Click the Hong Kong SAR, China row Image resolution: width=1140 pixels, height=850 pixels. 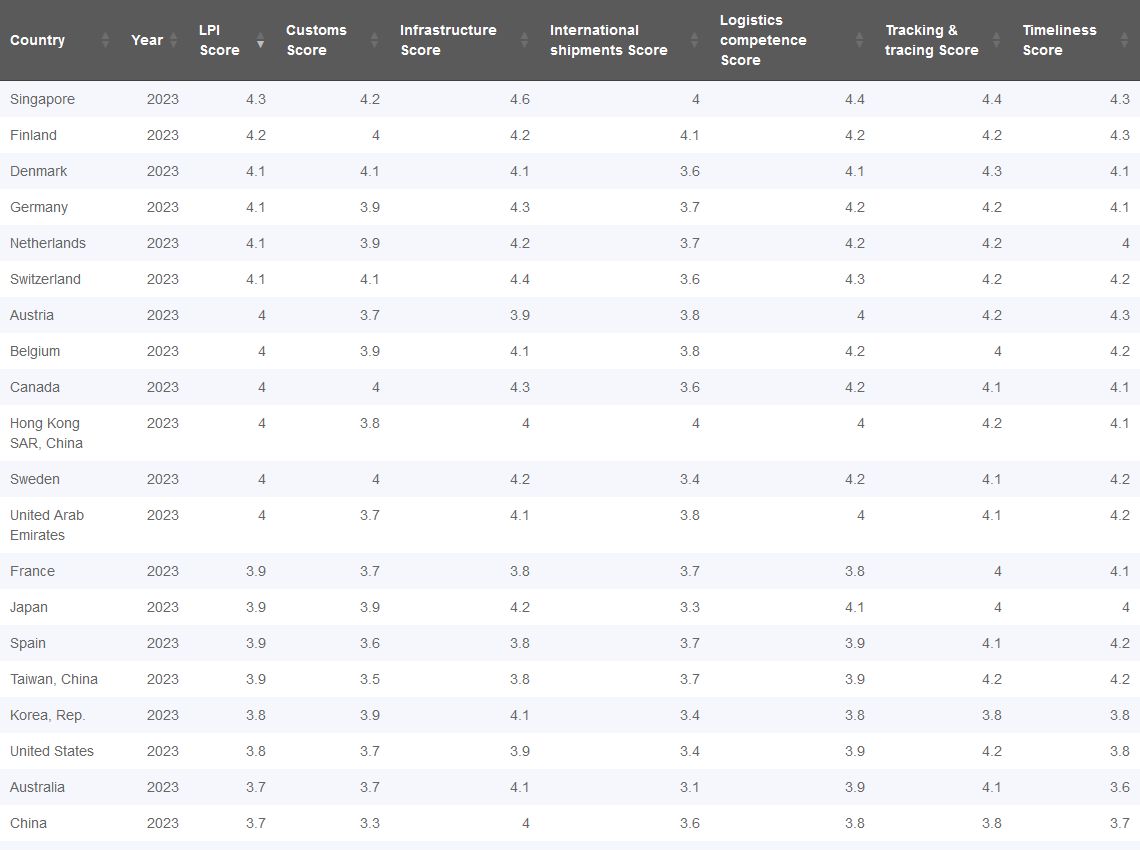tap(46, 433)
